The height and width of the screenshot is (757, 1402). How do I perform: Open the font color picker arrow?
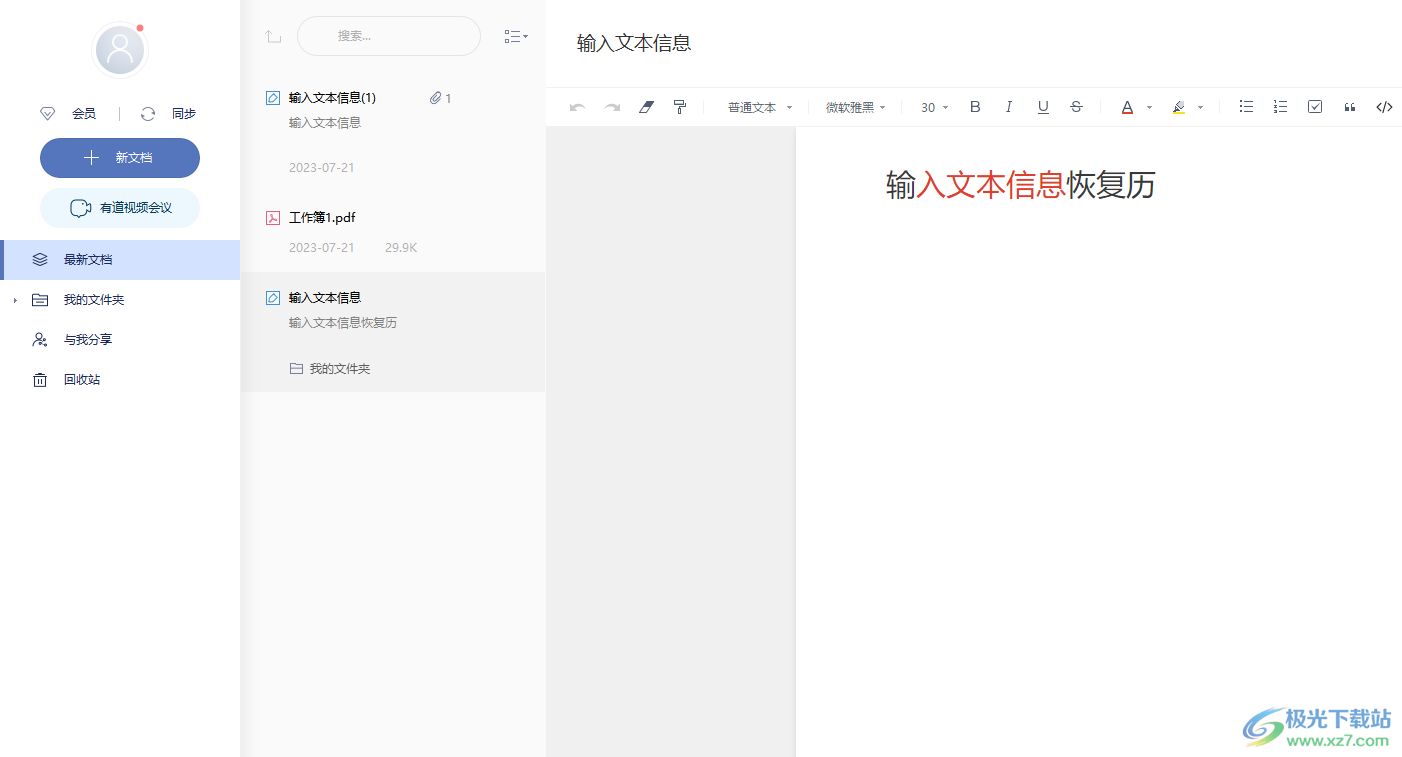[x=1149, y=107]
